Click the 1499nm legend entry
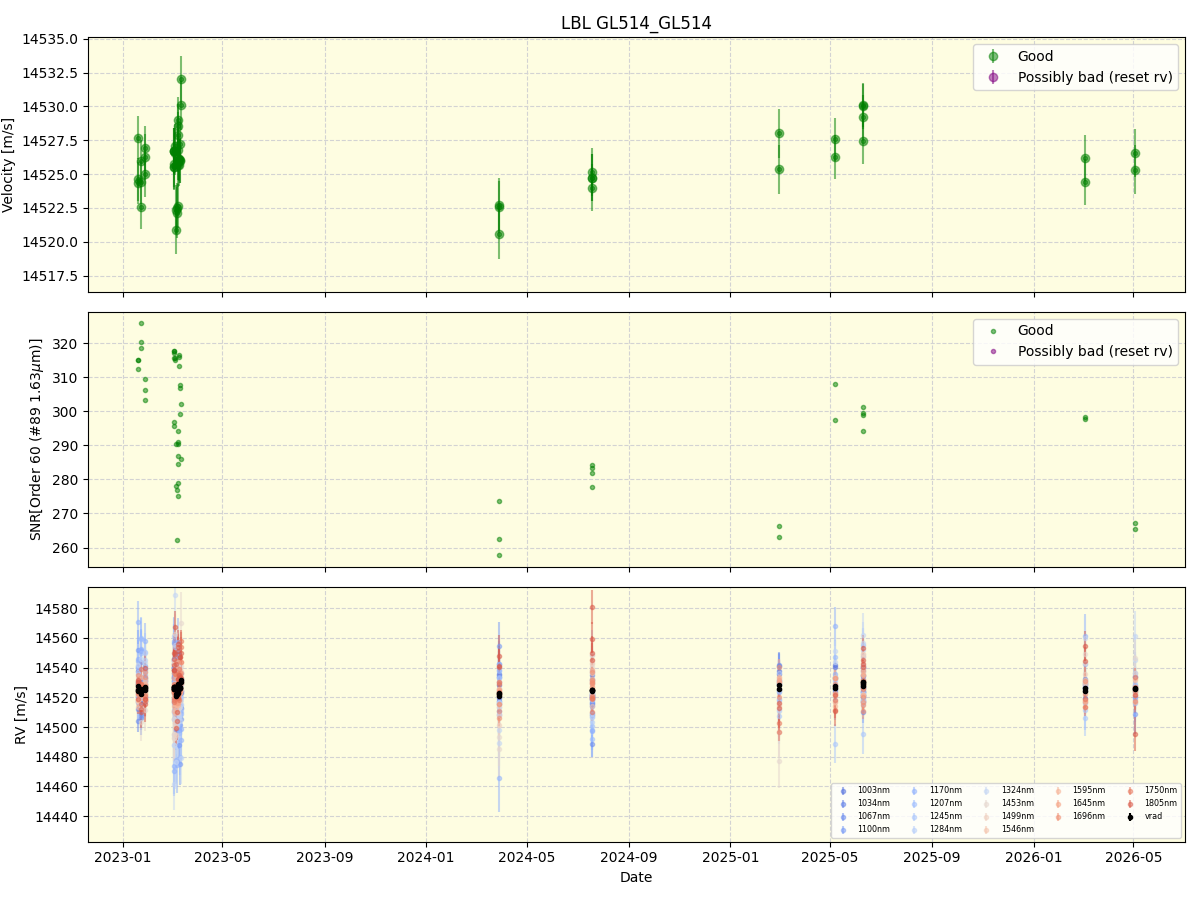This screenshot has height=900, width=1200. [1018, 816]
